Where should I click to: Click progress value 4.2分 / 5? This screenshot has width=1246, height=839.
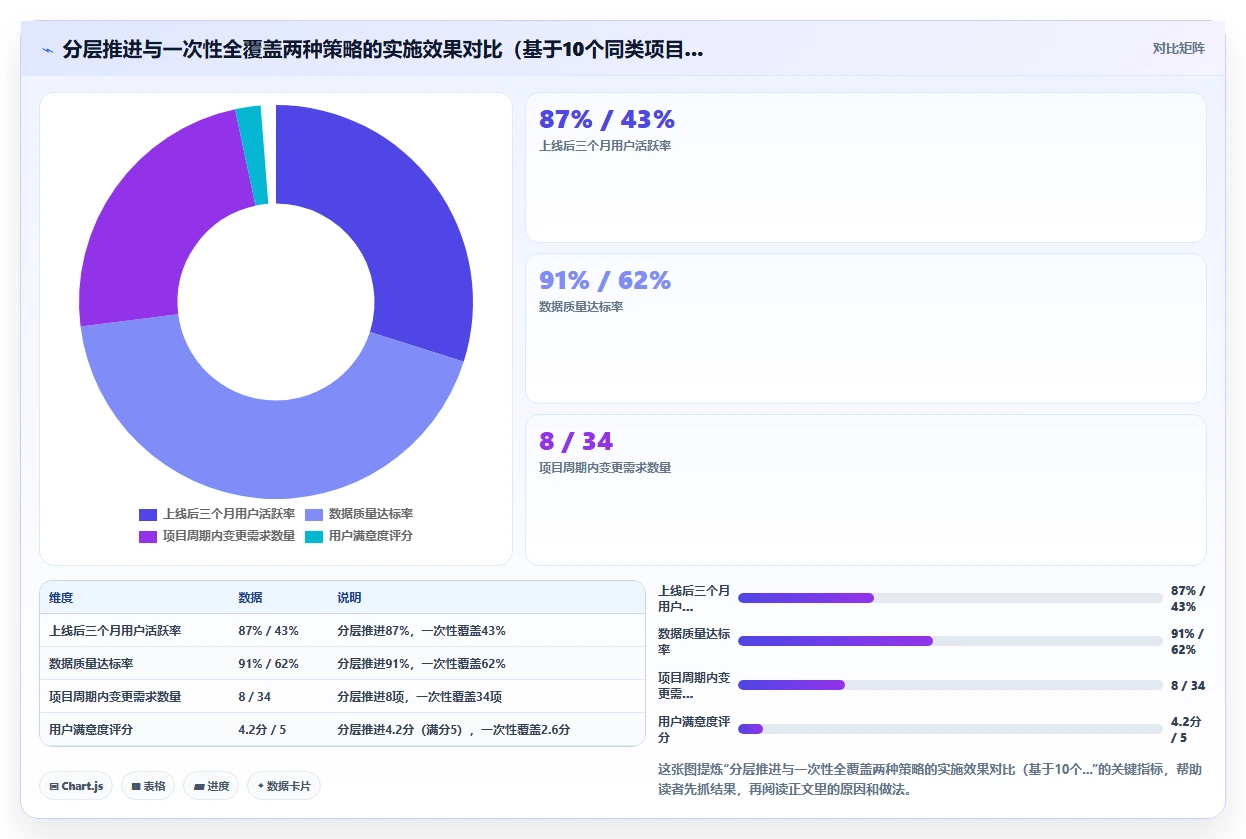tap(1186, 729)
